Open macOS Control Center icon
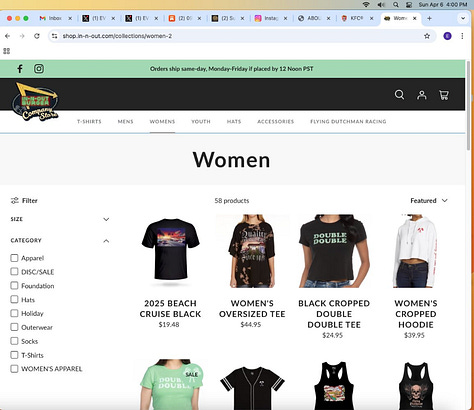 409,4
